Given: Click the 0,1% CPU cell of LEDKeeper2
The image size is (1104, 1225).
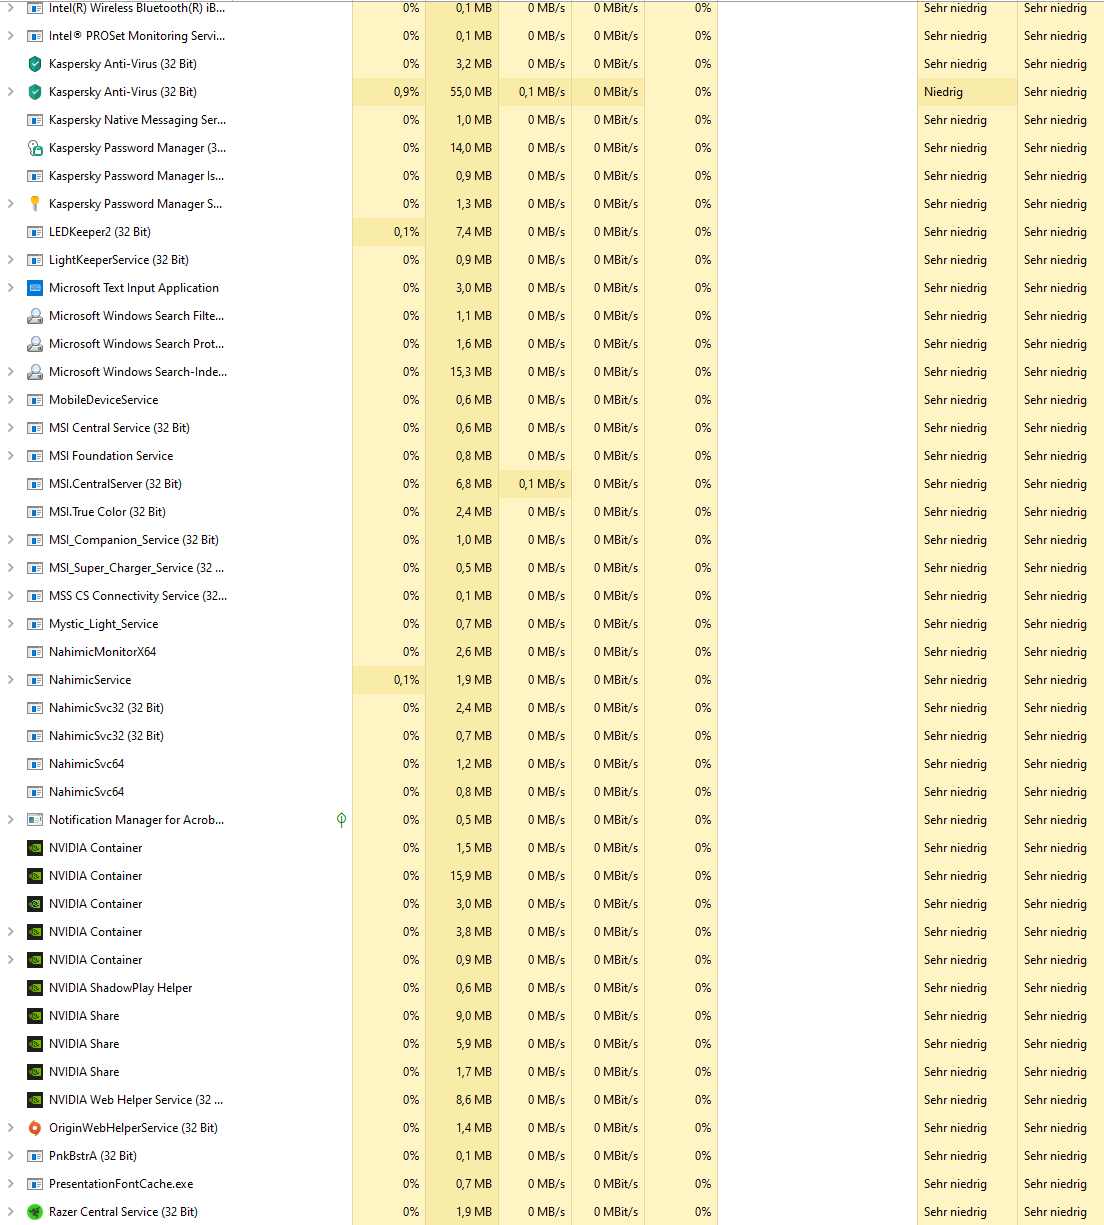Looking at the screenshot, I should (x=389, y=232).
